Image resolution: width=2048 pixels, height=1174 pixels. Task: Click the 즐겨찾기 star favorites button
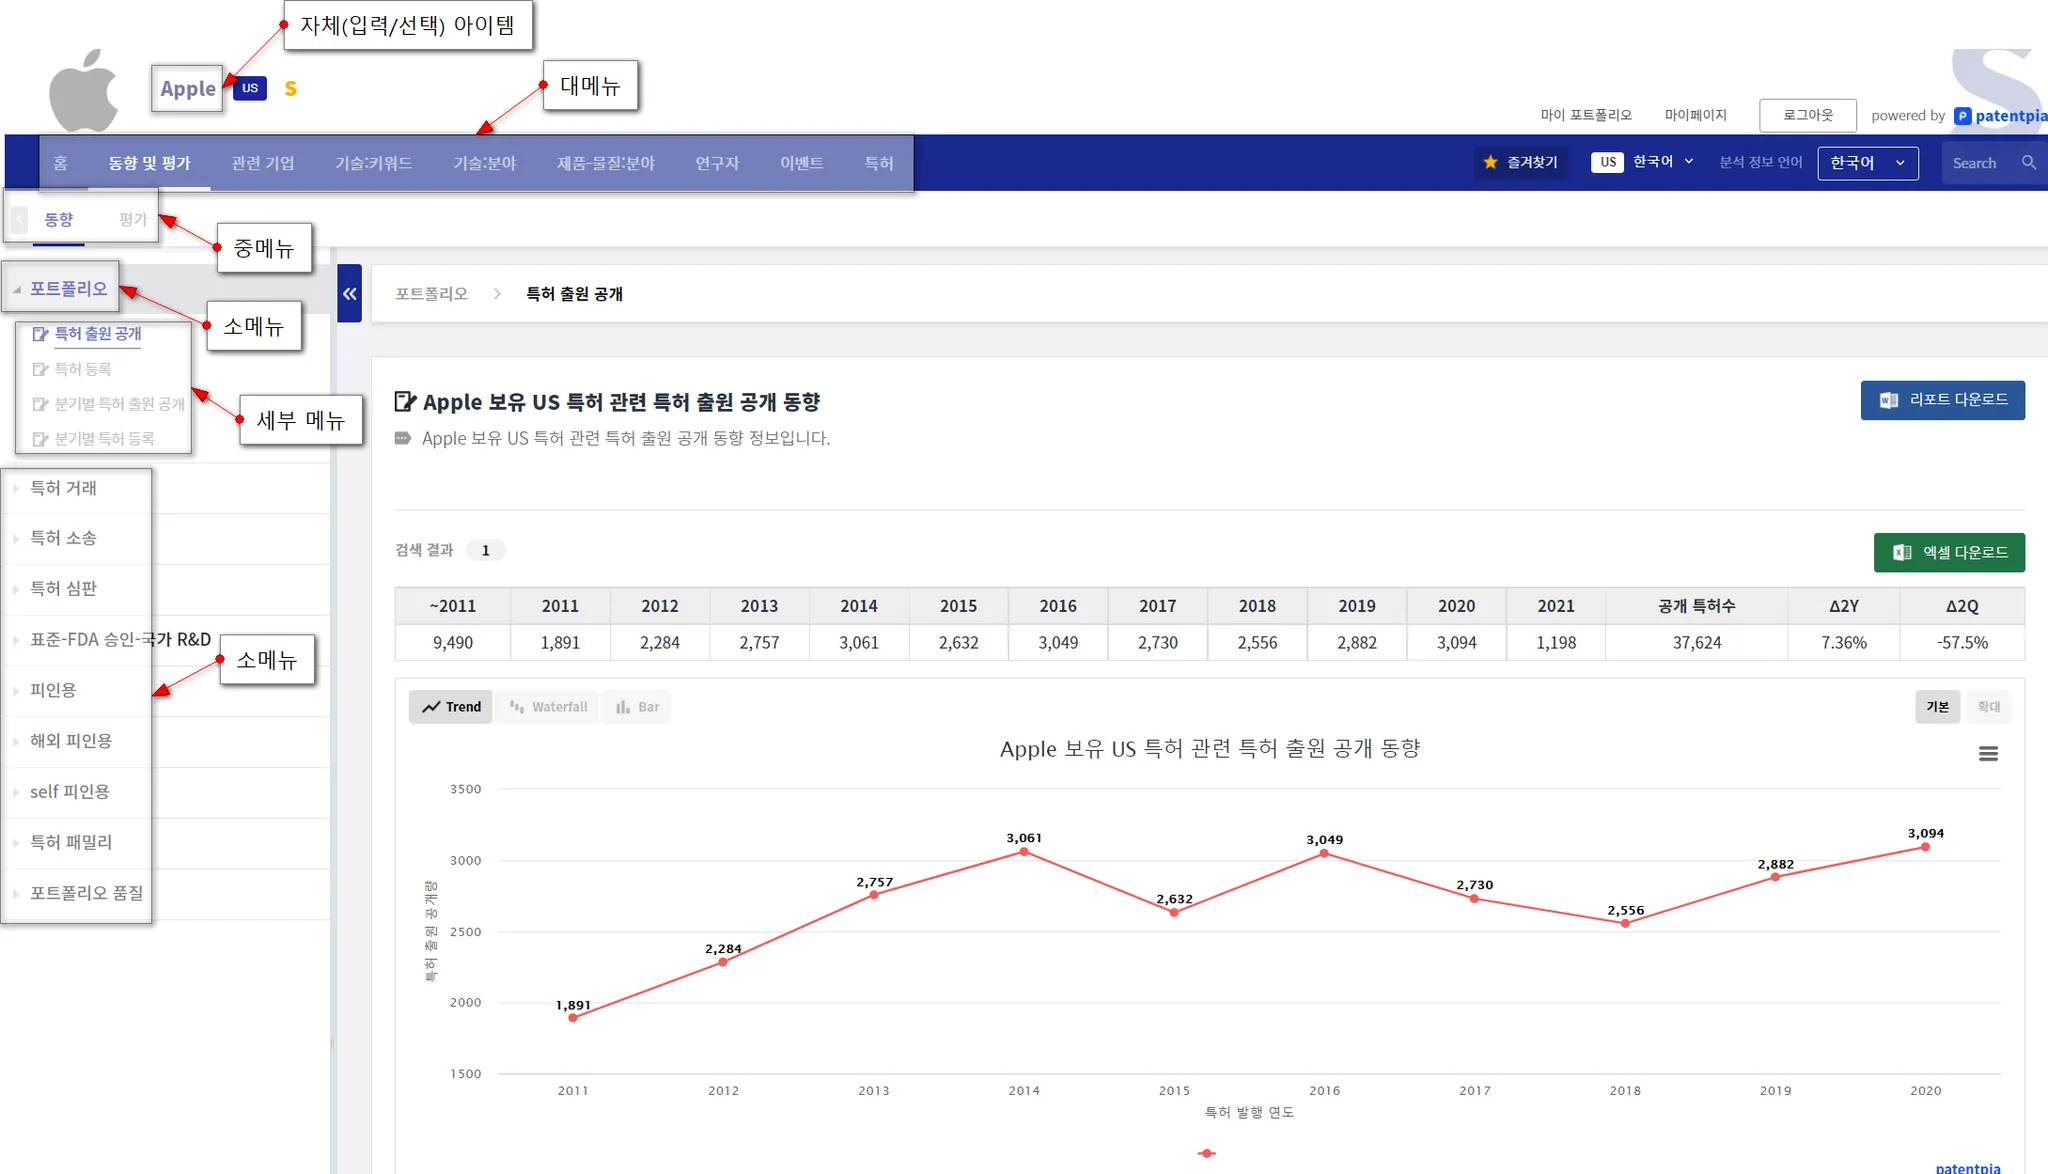[x=1521, y=163]
